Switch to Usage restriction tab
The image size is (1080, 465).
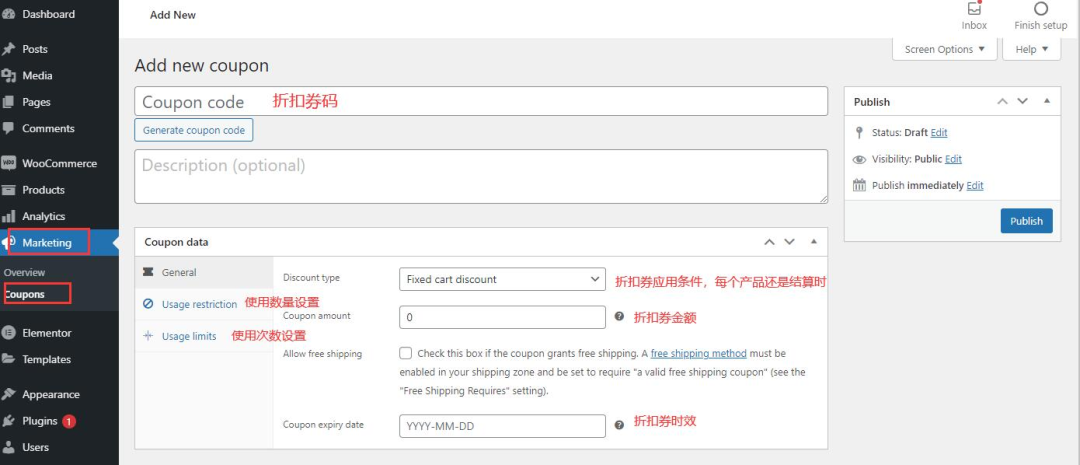[199, 304]
